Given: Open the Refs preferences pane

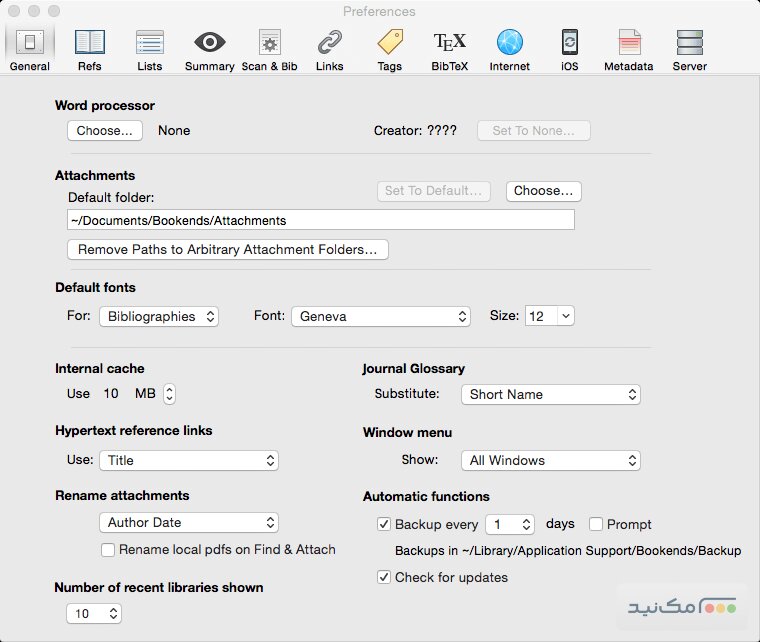Looking at the screenshot, I should click(89, 49).
